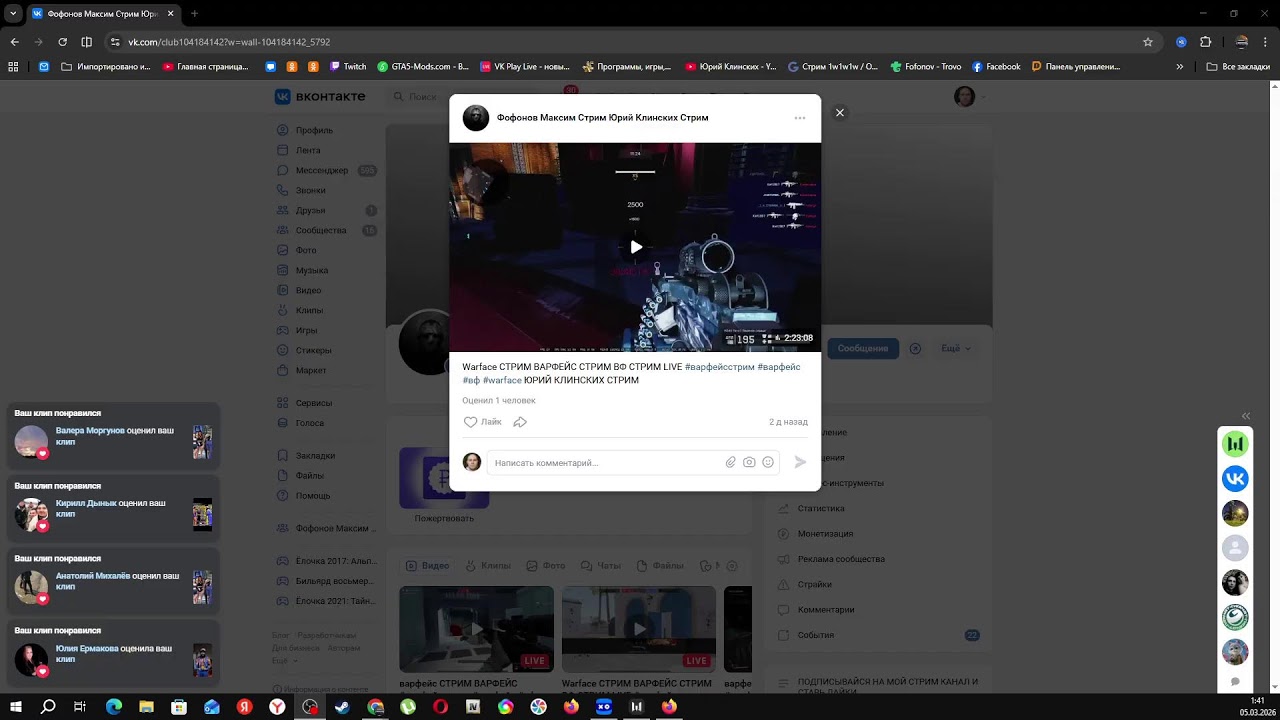Image resolution: width=1280 pixels, height=720 pixels.
Task: Open the Клипы item in VK menu
Action: [310, 310]
